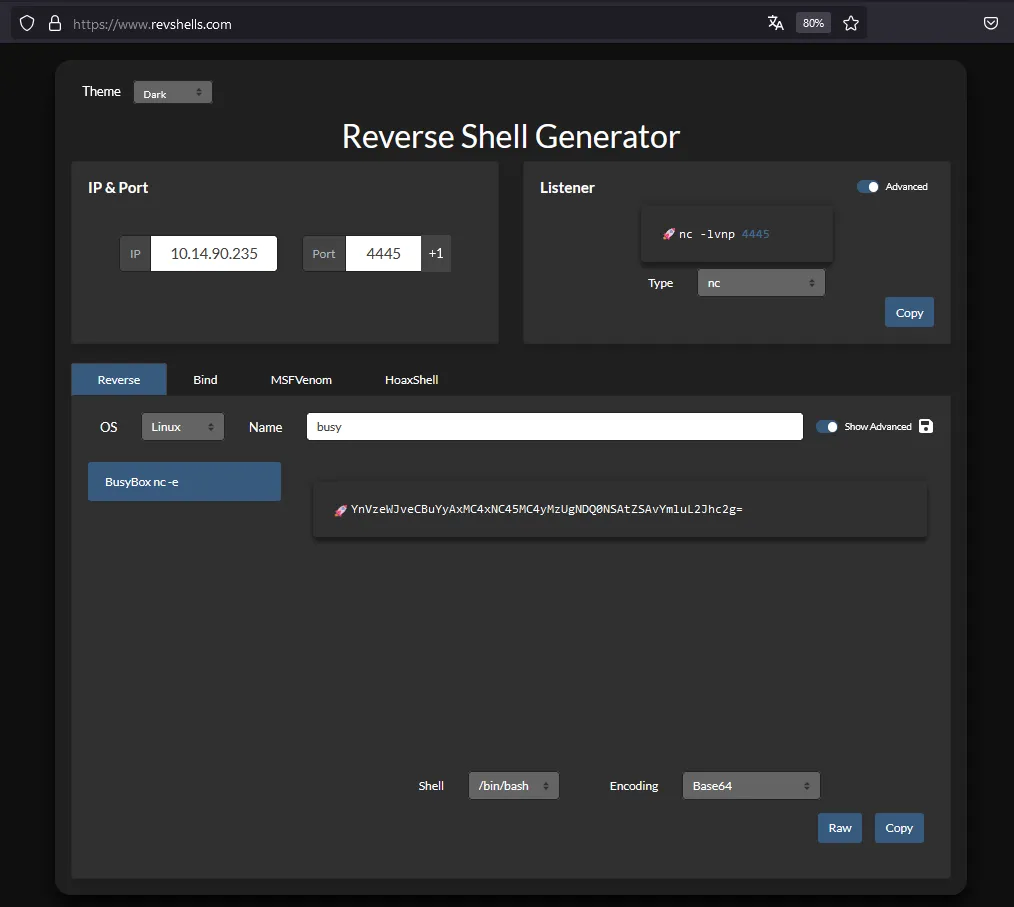Click the Reverse Shell Generator heading
This screenshot has width=1014, height=907.
(x=511, y=136)
